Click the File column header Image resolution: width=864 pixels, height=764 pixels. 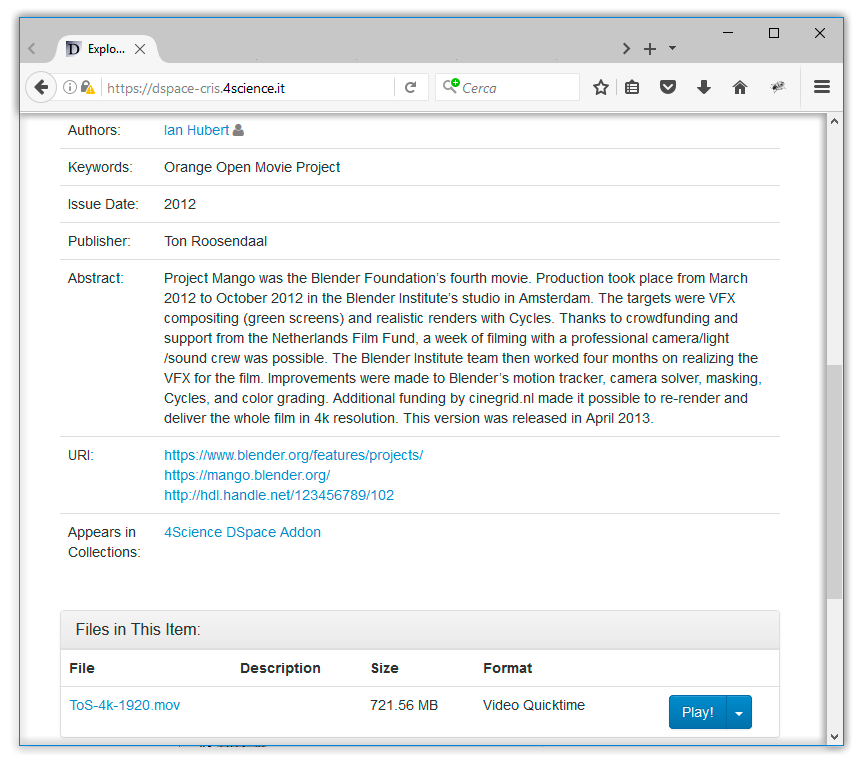coord(82,668)
